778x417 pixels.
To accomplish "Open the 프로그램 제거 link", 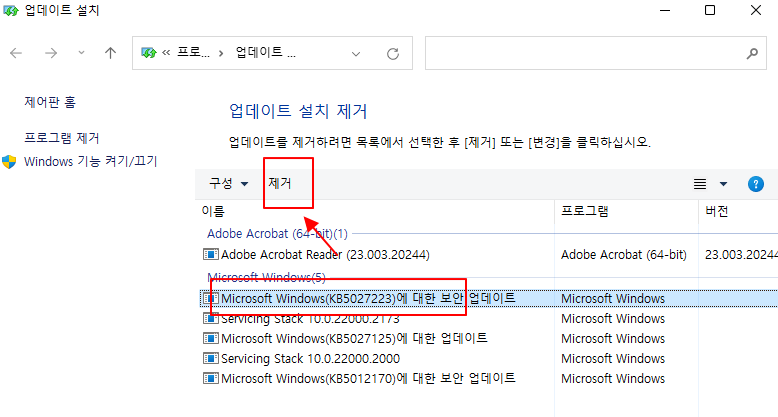I will tap(62, 138).
